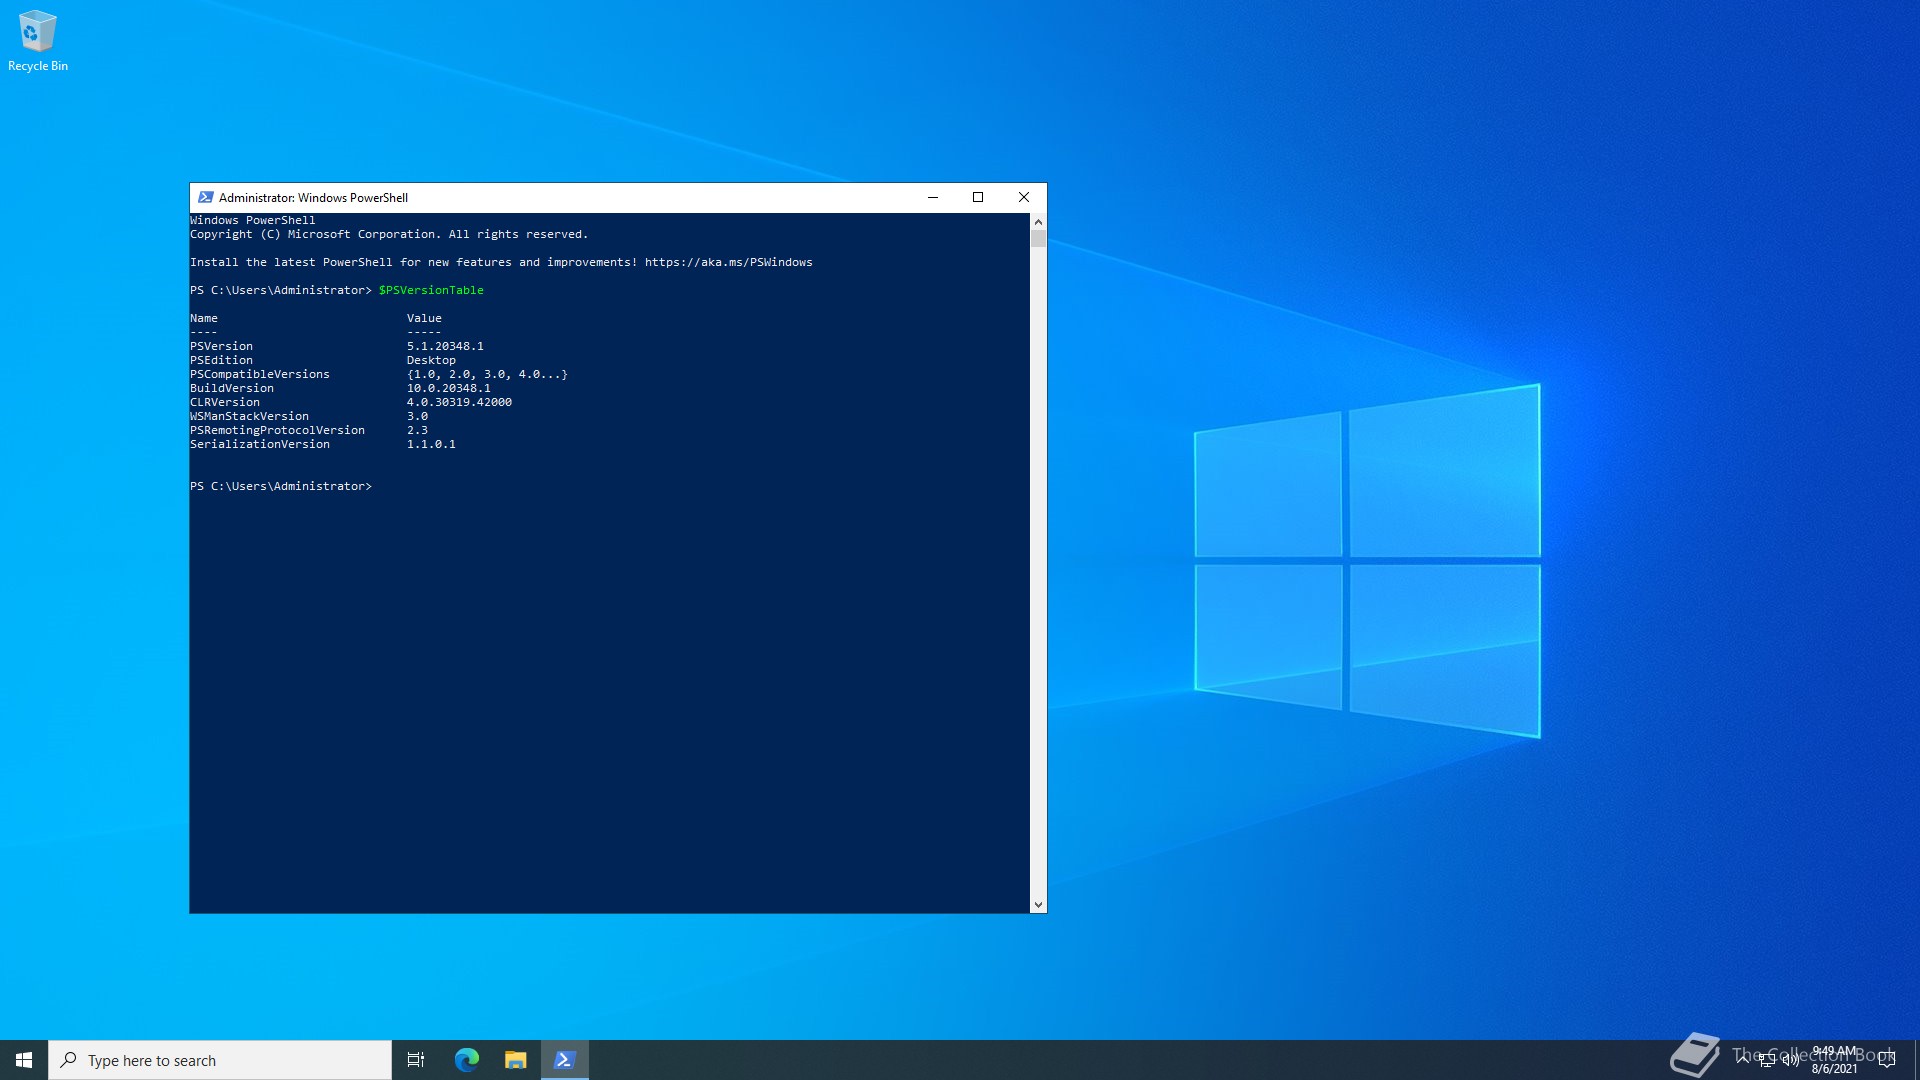Open the volume tray icon

click(1790, 1060)
